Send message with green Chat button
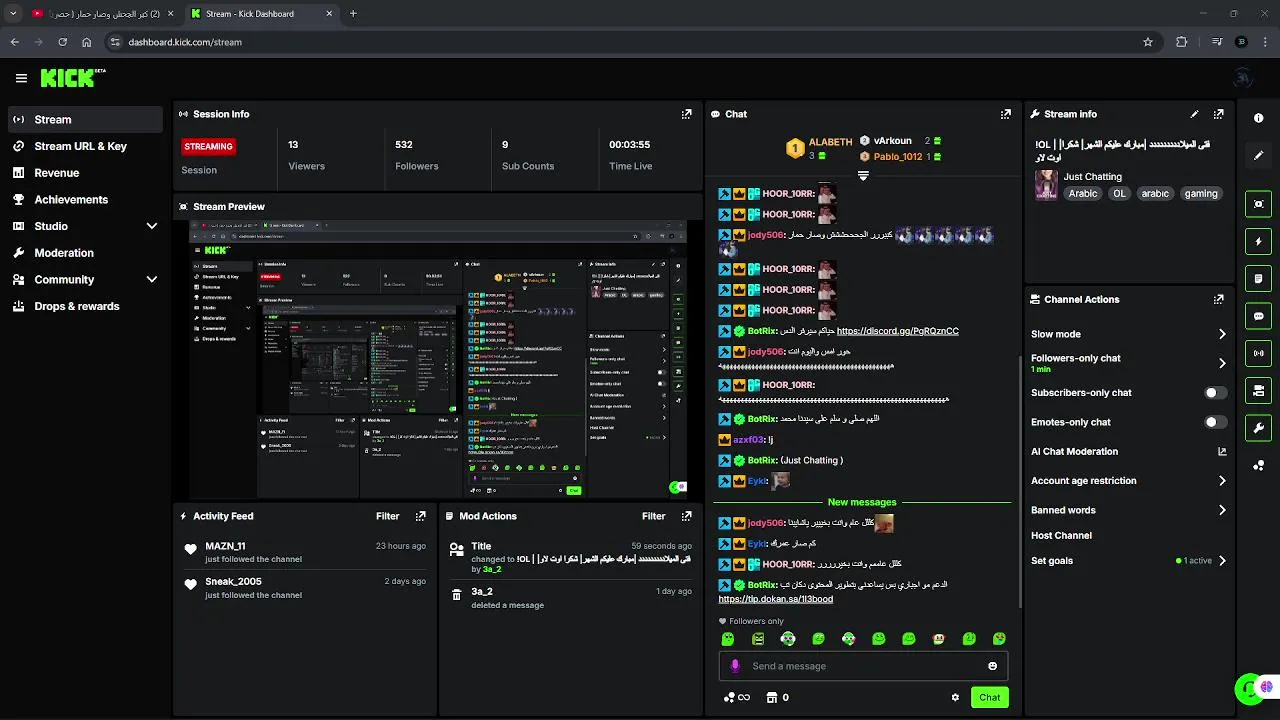The height and width of the screenshot is (720, 1280). point(989,697)
